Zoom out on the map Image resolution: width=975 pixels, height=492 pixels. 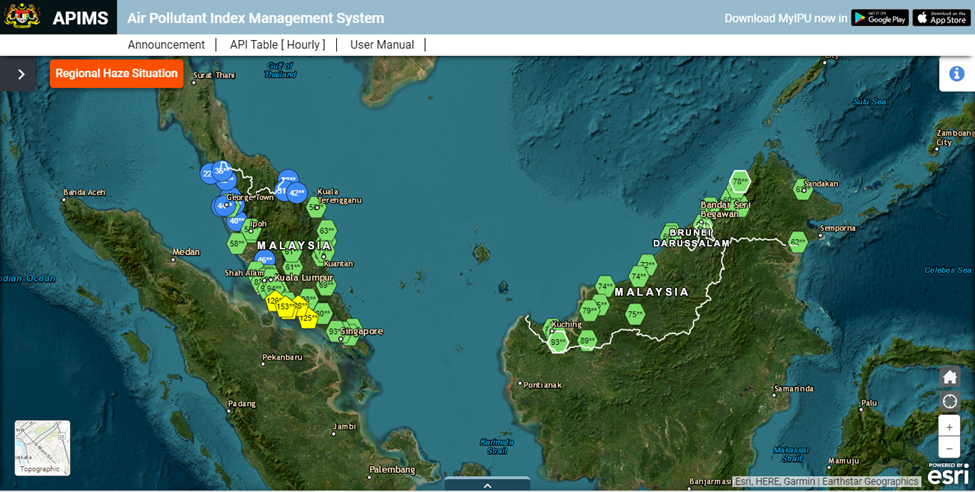tap(949, 447)
